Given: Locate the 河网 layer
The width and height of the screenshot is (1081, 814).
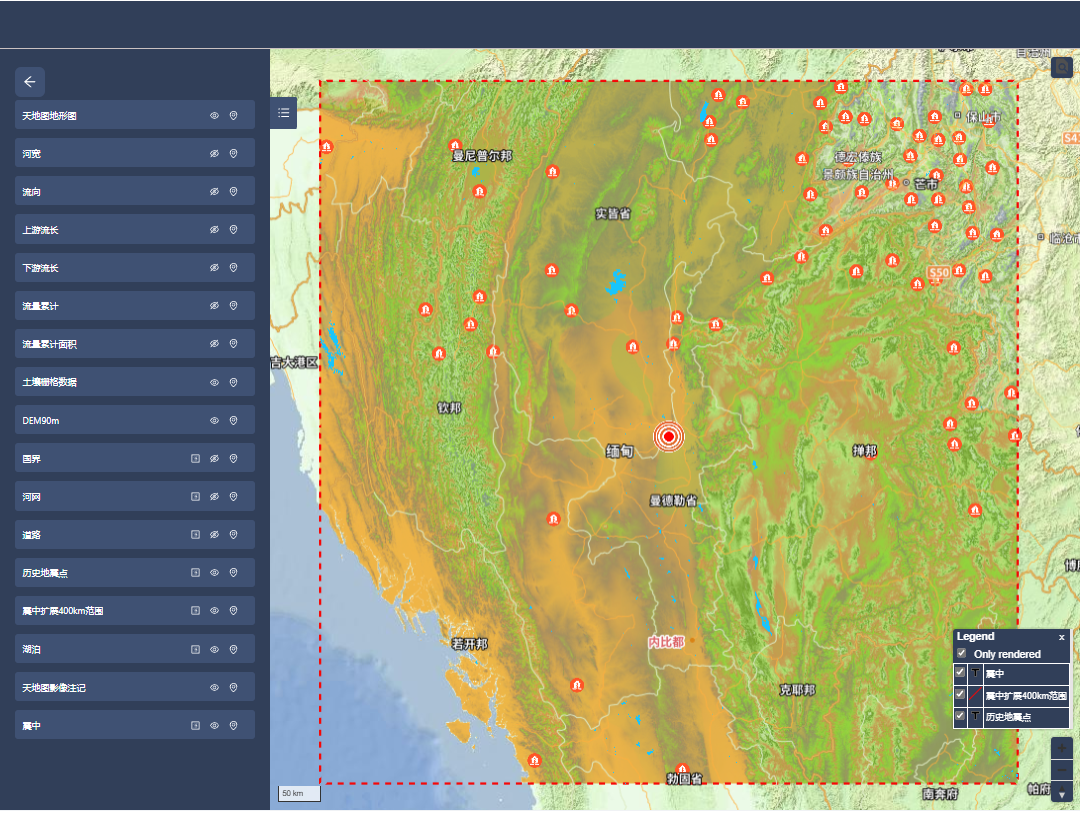Looking at the screenshot, I should coord(234,496).
